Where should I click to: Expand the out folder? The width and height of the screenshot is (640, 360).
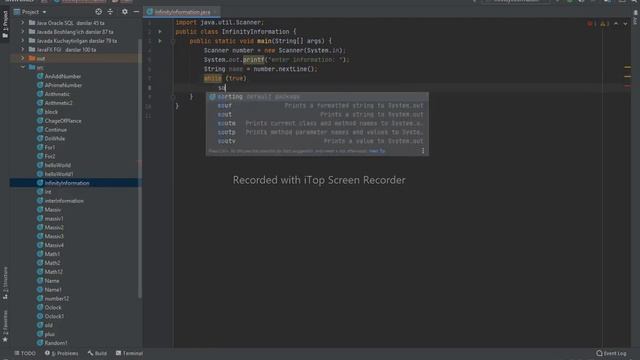(22, 58)
